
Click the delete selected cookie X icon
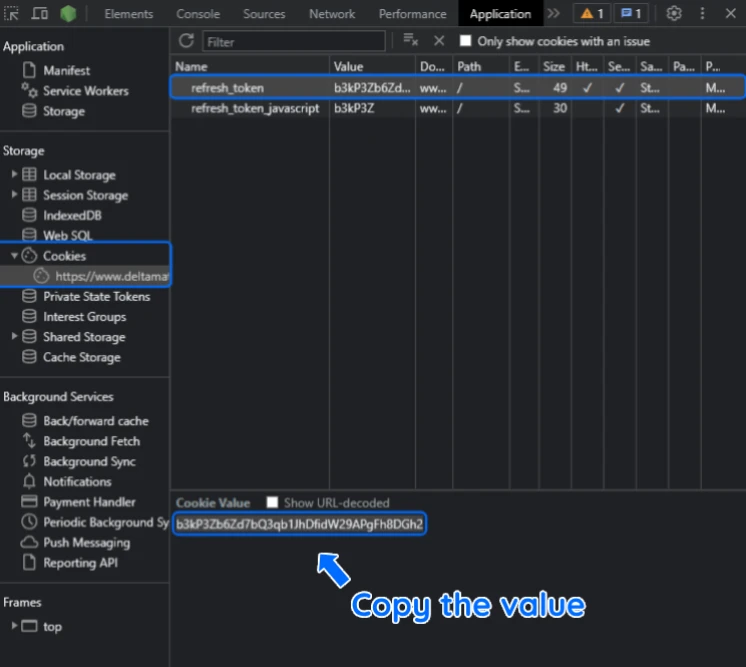438,40
